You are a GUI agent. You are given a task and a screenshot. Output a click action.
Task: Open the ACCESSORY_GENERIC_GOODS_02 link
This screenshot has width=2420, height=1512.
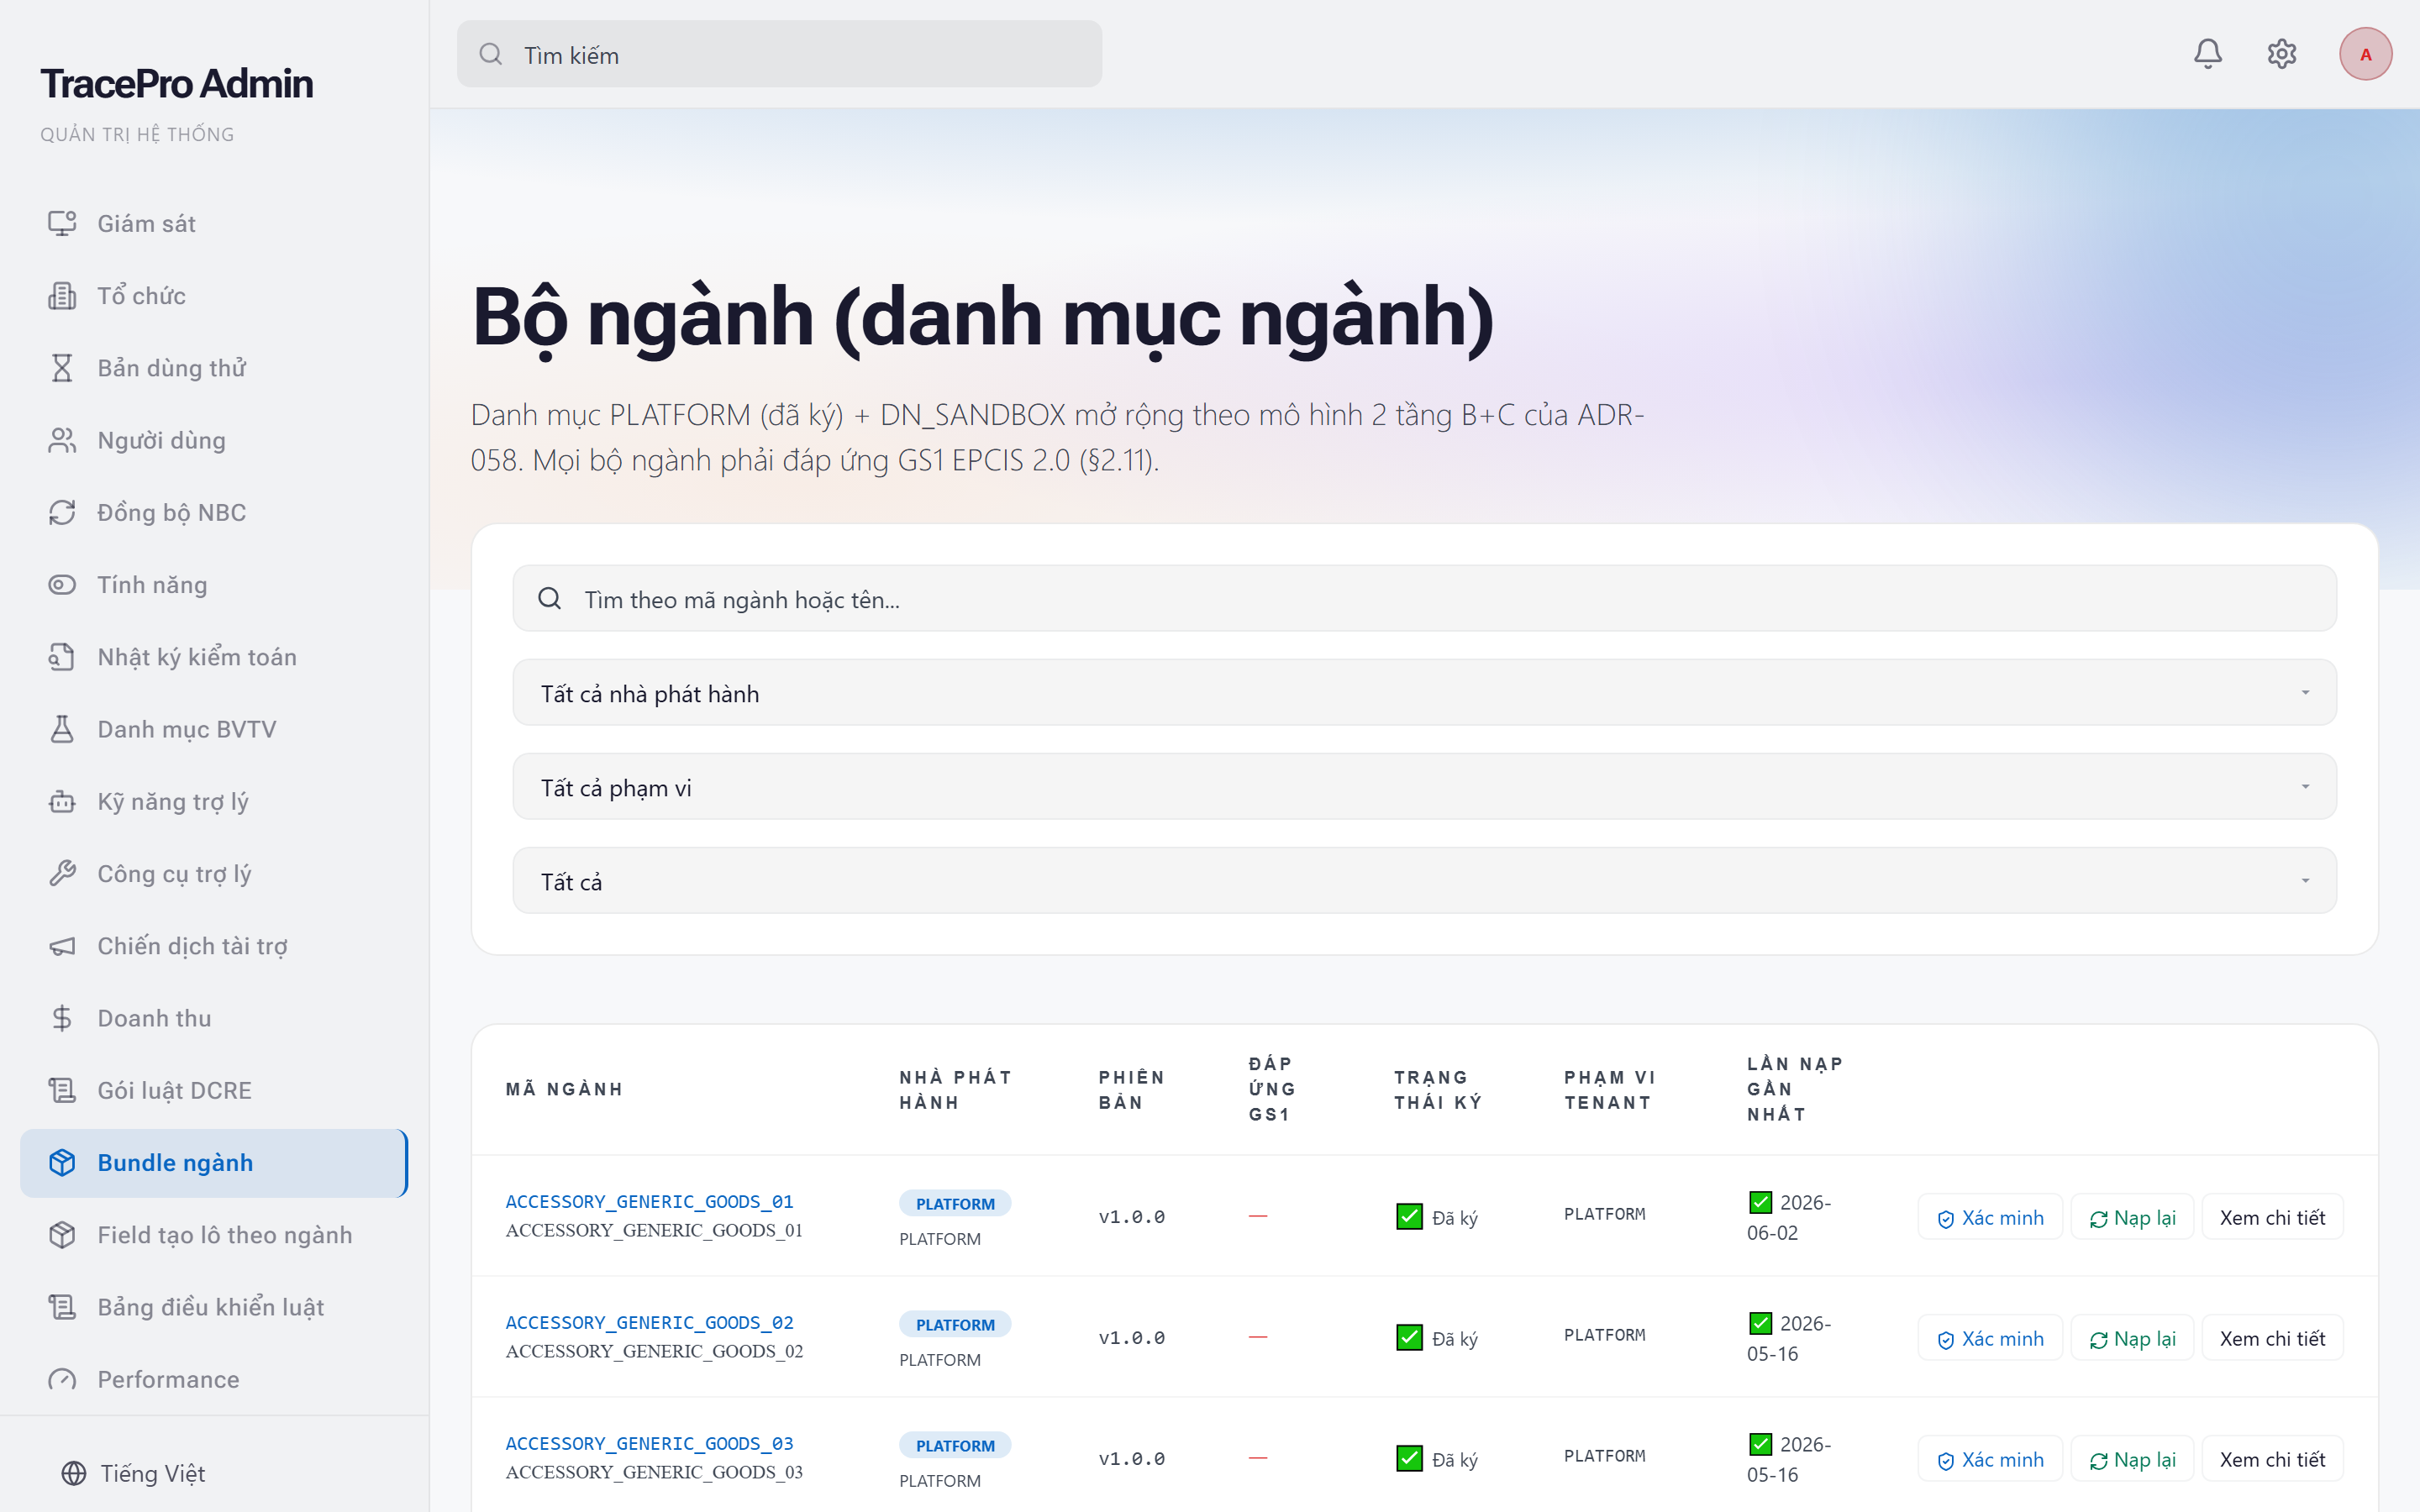click(x=649, y=1322)
